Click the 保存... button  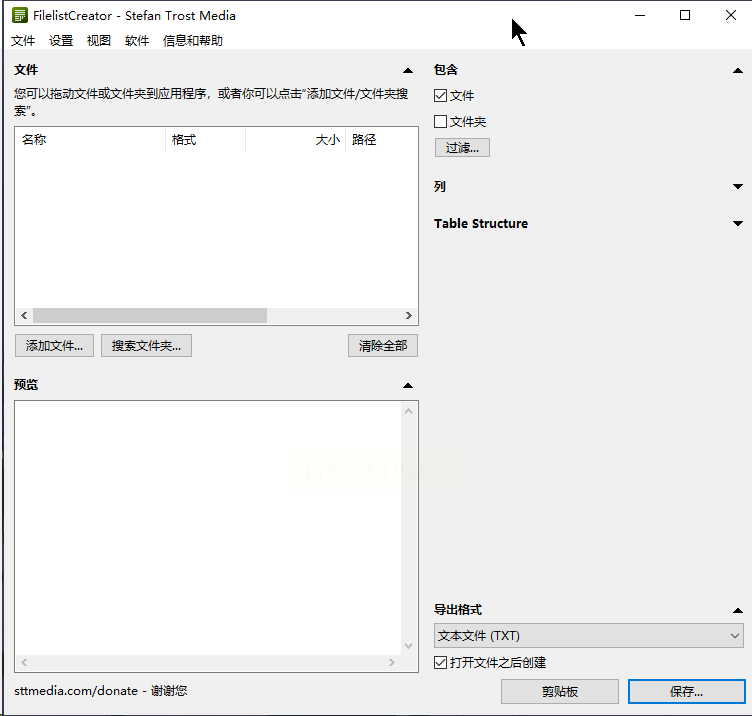click(686, 692)
